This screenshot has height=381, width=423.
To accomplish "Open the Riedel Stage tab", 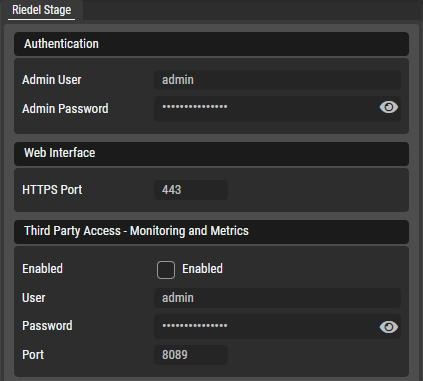I will tap(41, 10).
